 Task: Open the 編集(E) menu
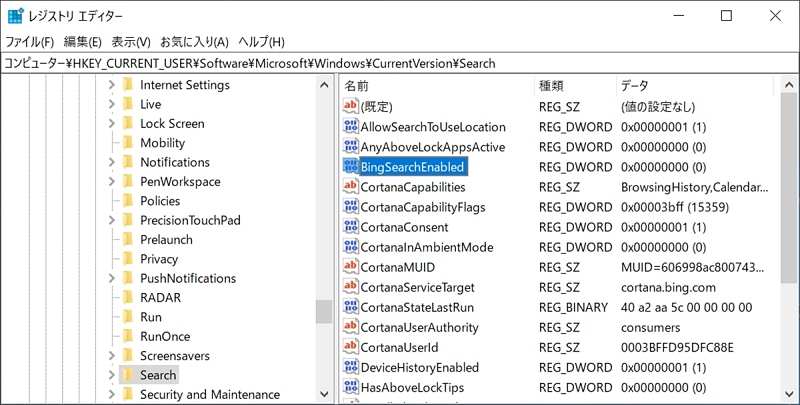click(83, 42)
